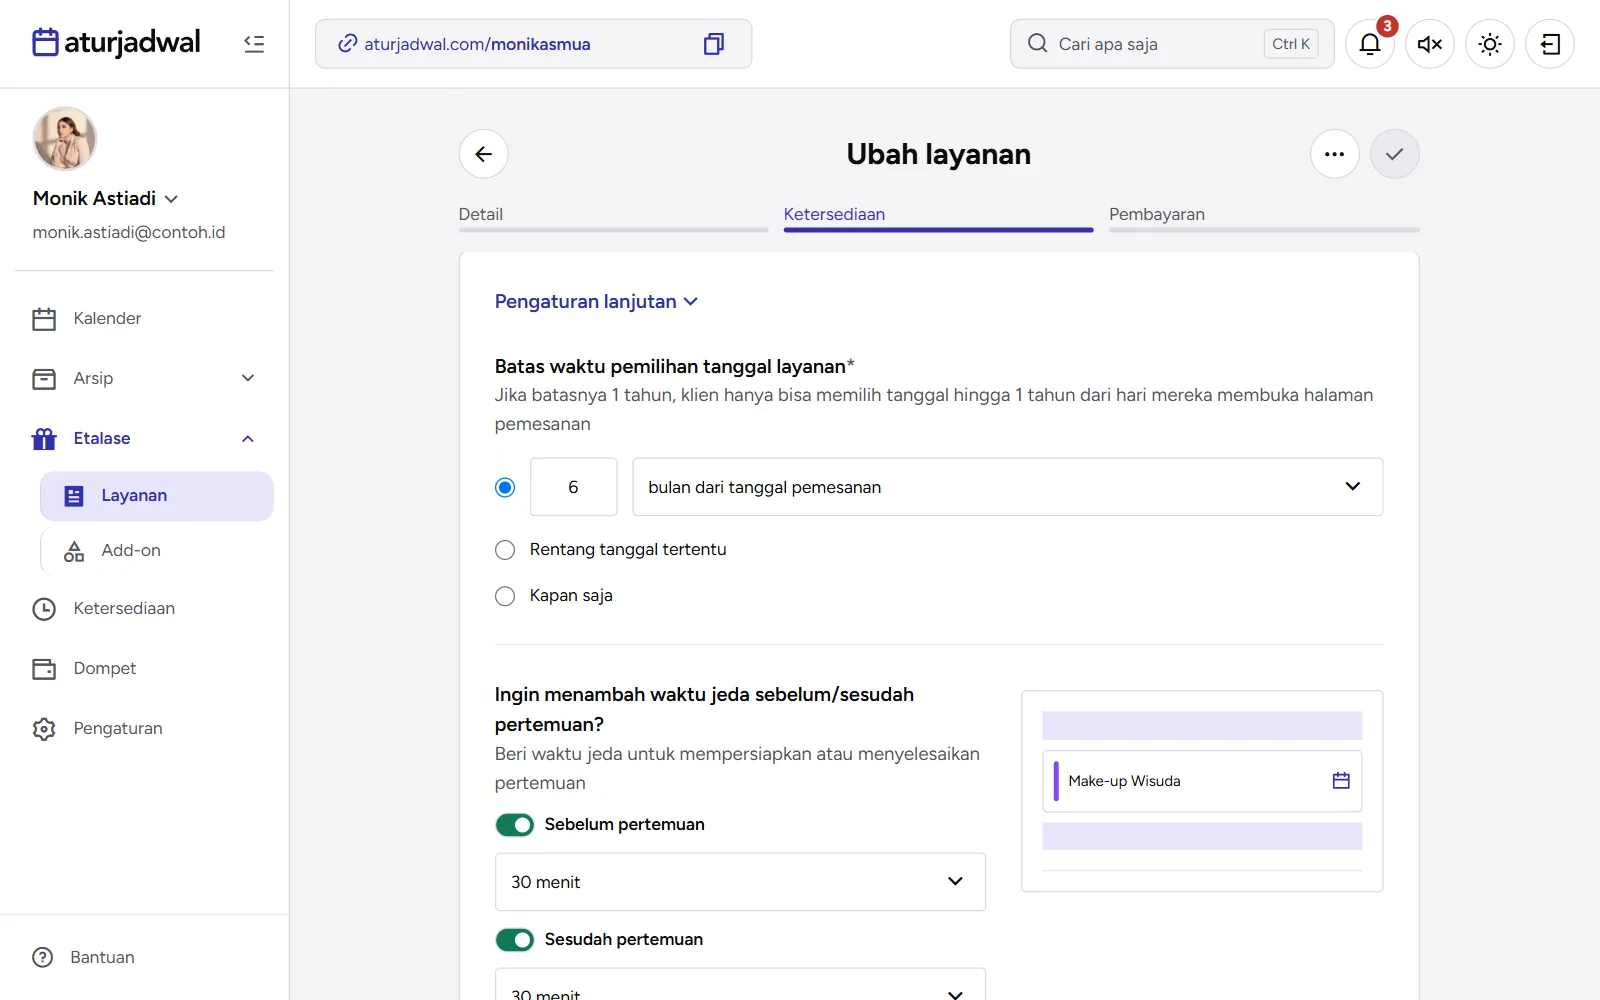Image resolution: width=1600 pixels, height=1000 pixels.
Task: Open the Monik Astiadi account dropdown
Action: point(105,198)
